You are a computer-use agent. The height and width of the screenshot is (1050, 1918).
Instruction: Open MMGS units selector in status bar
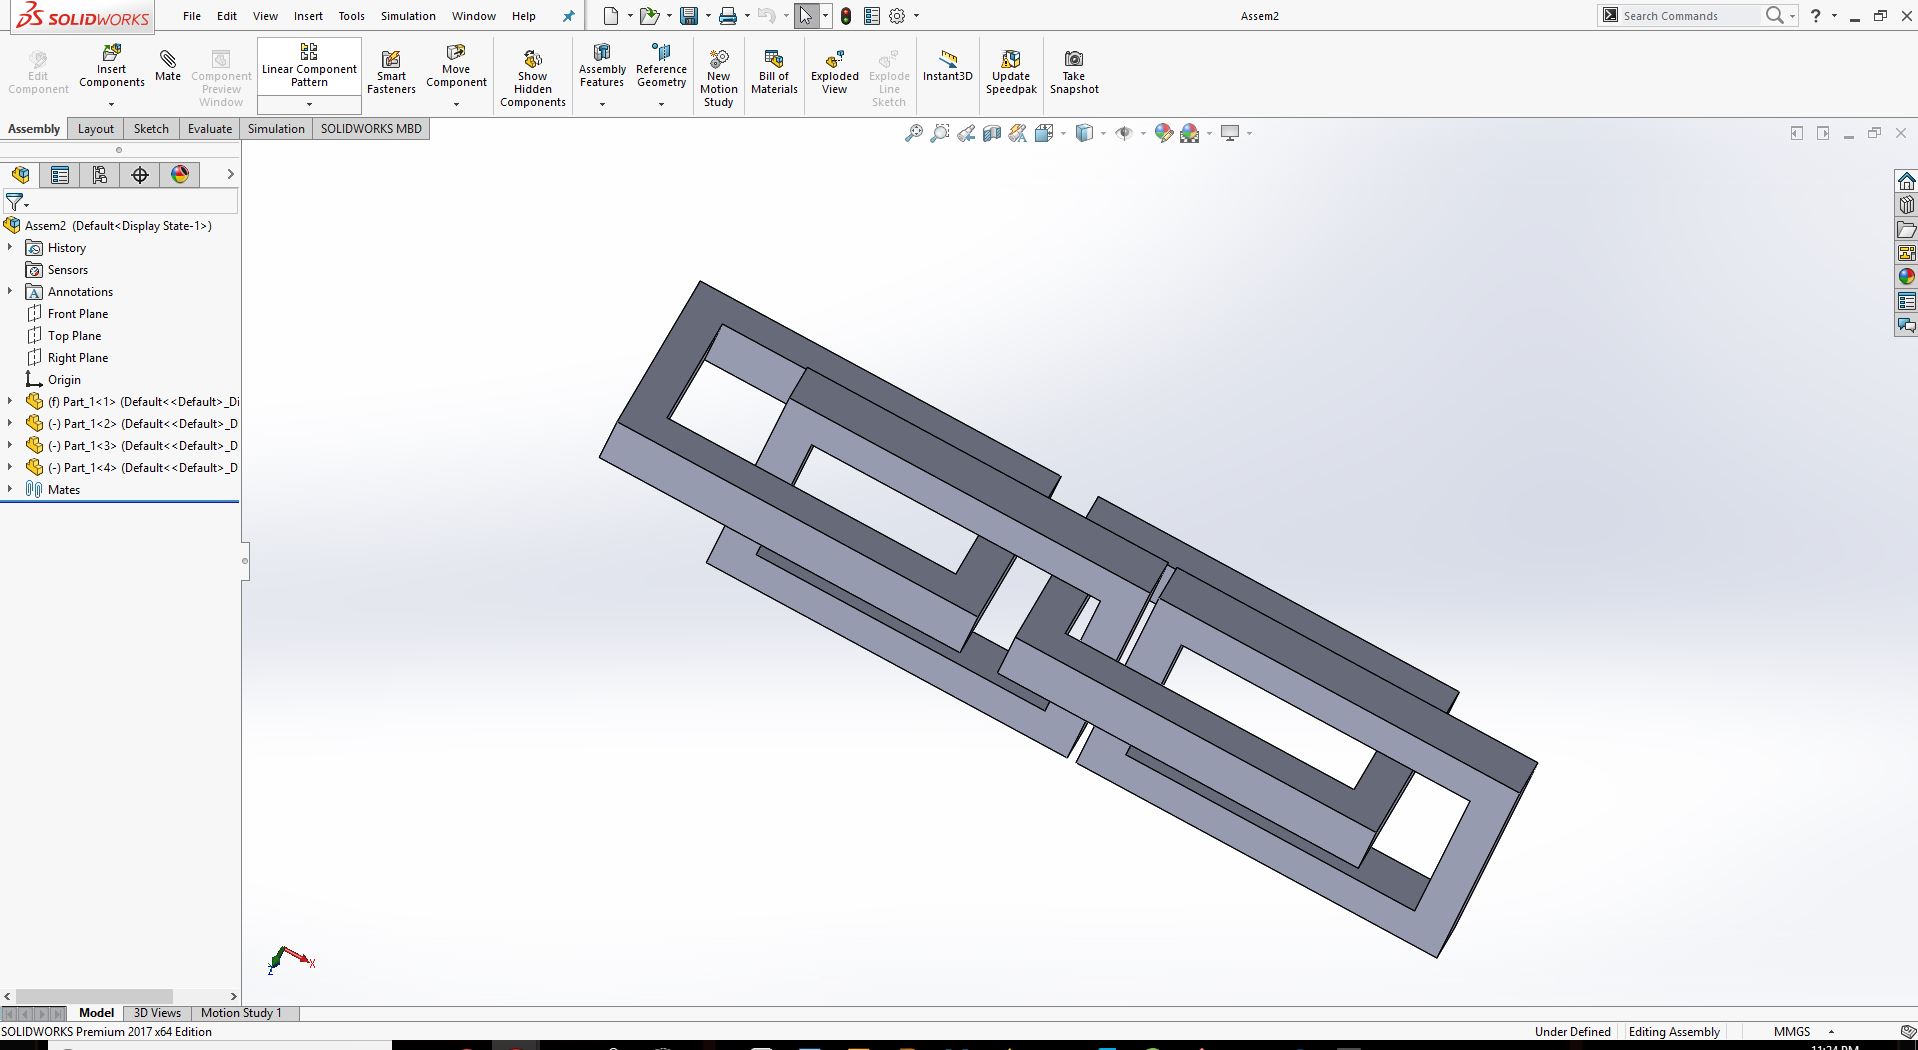pos(1795,1031)
